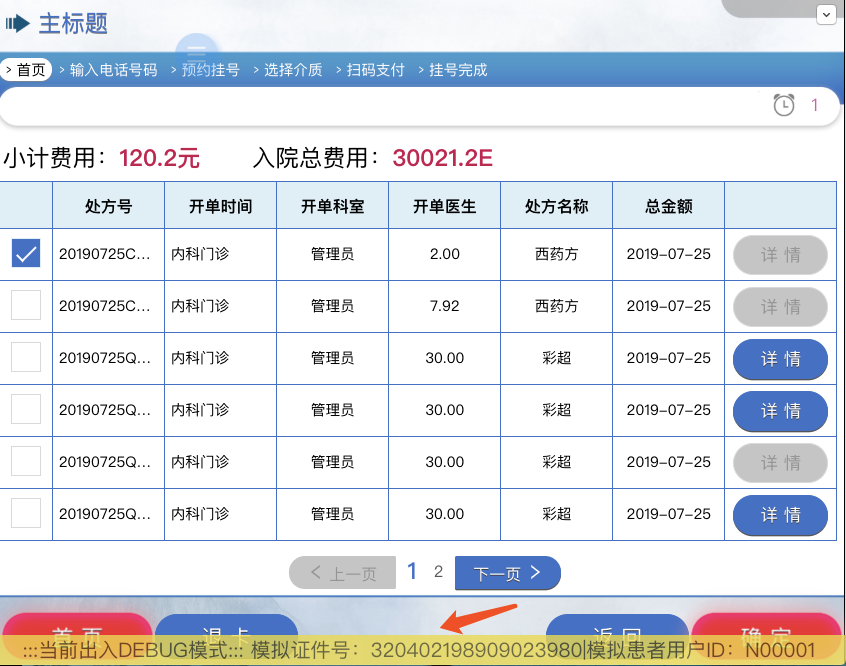
Task: Uncheck the first prescription row checkbox
Action: pos(26,253)
